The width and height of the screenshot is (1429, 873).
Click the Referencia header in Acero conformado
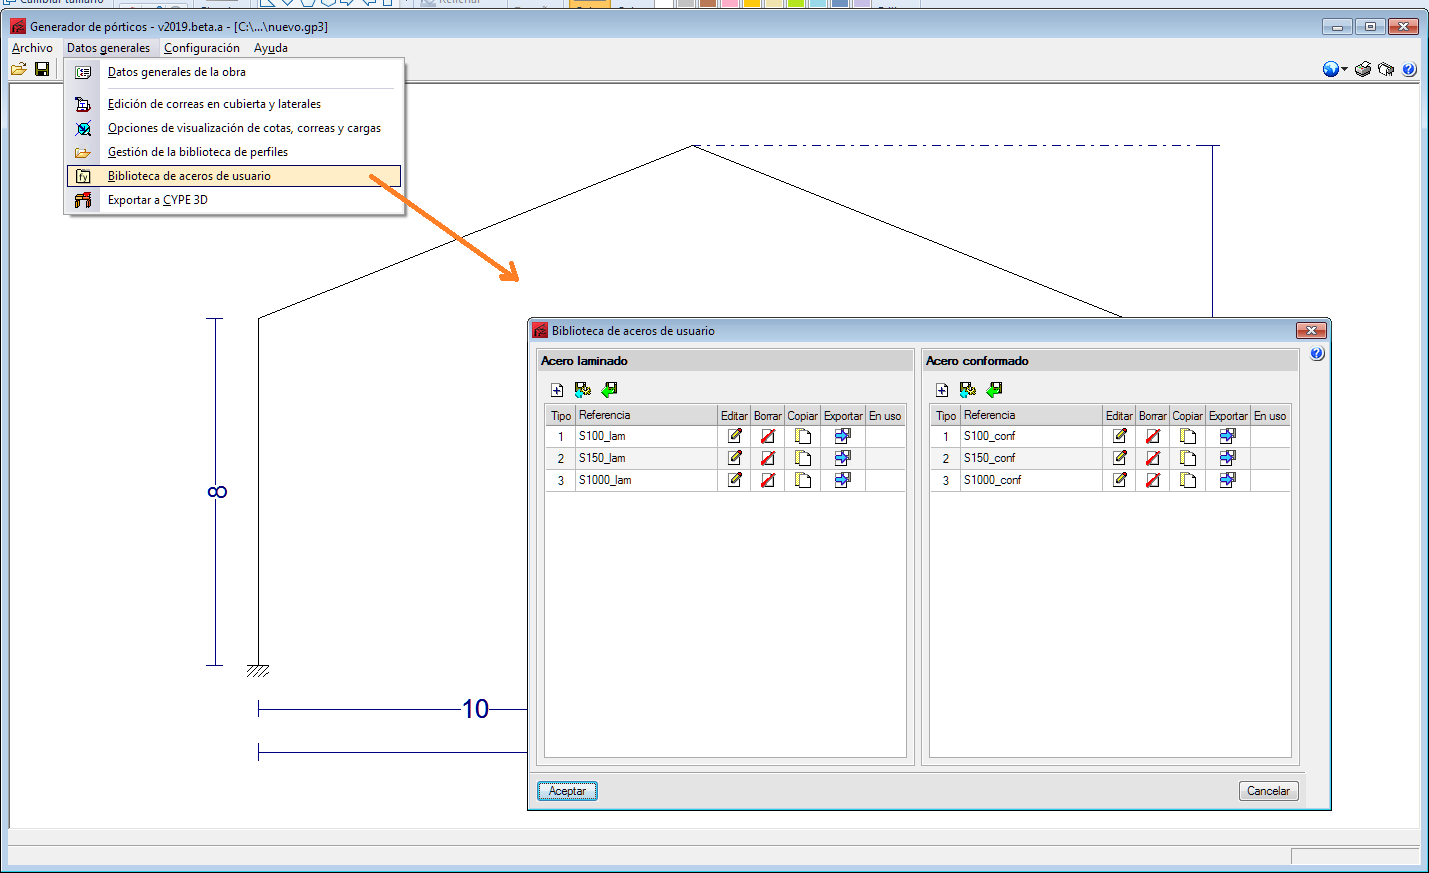1031,415
